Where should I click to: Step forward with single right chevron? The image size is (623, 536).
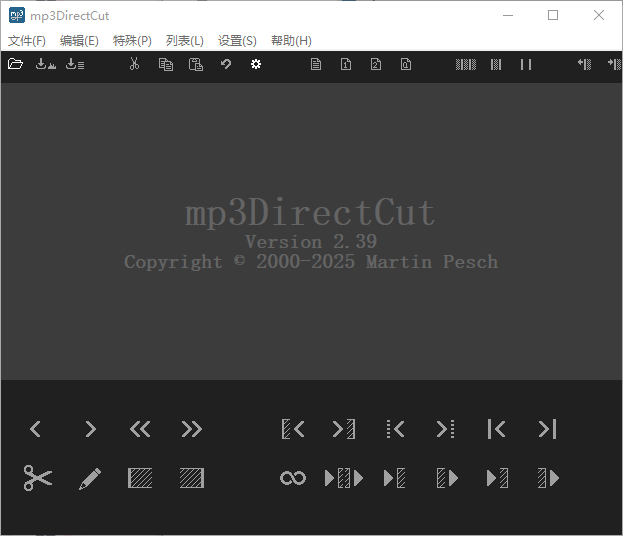pyautogui.click(x=90, y=429)
